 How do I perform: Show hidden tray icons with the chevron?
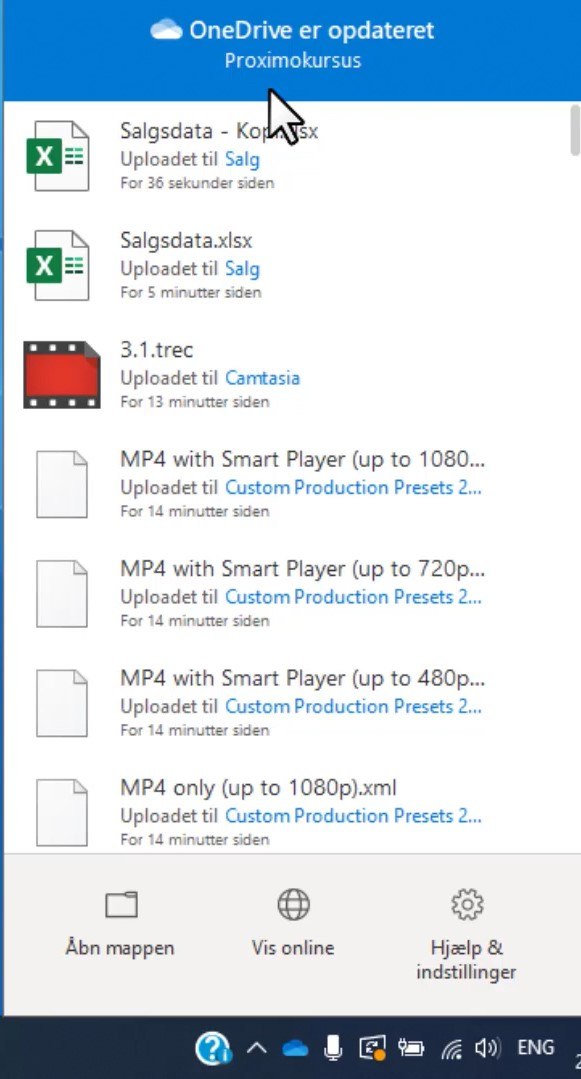point(256,1048)
